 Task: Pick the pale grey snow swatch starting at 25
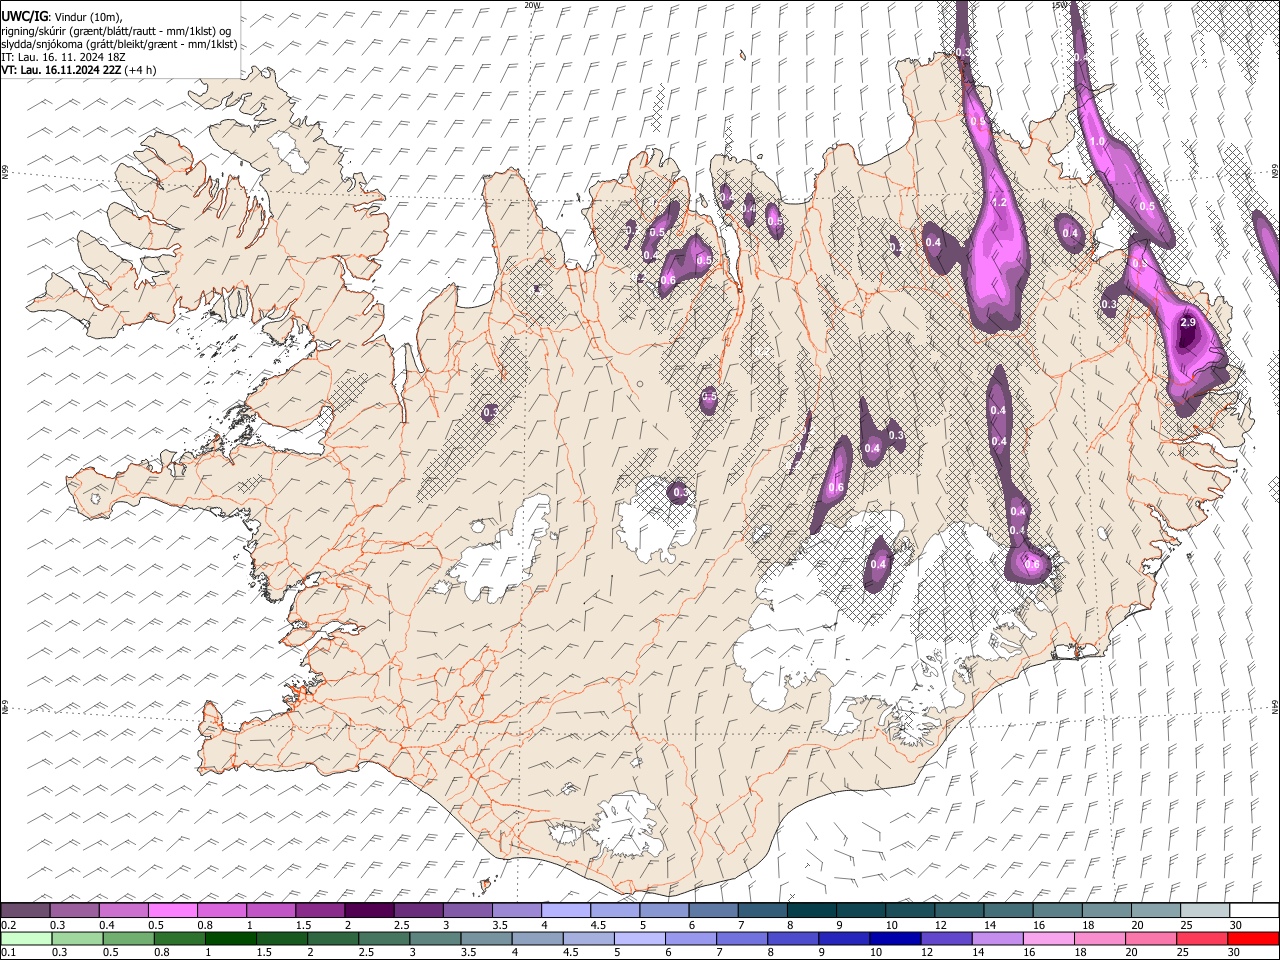coord(1205,910)
